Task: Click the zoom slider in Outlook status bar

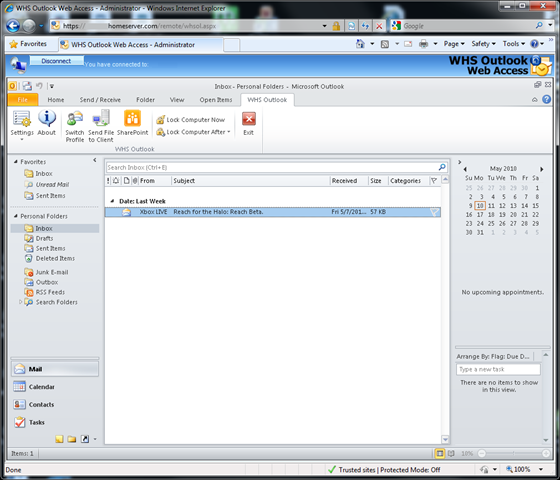Action: pyautogui.click(x=514, y=454)
